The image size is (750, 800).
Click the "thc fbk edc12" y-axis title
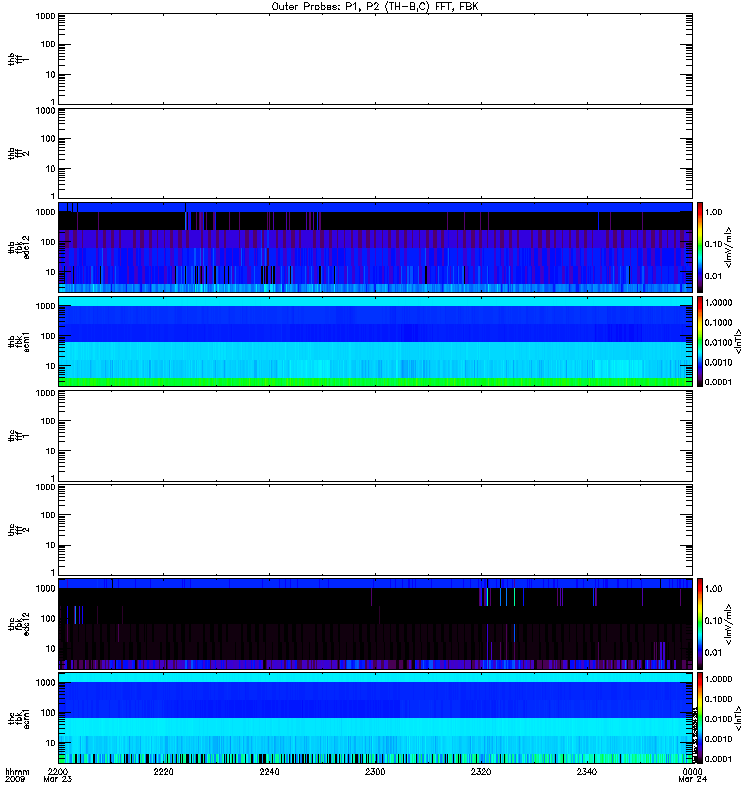coord(19,624)
